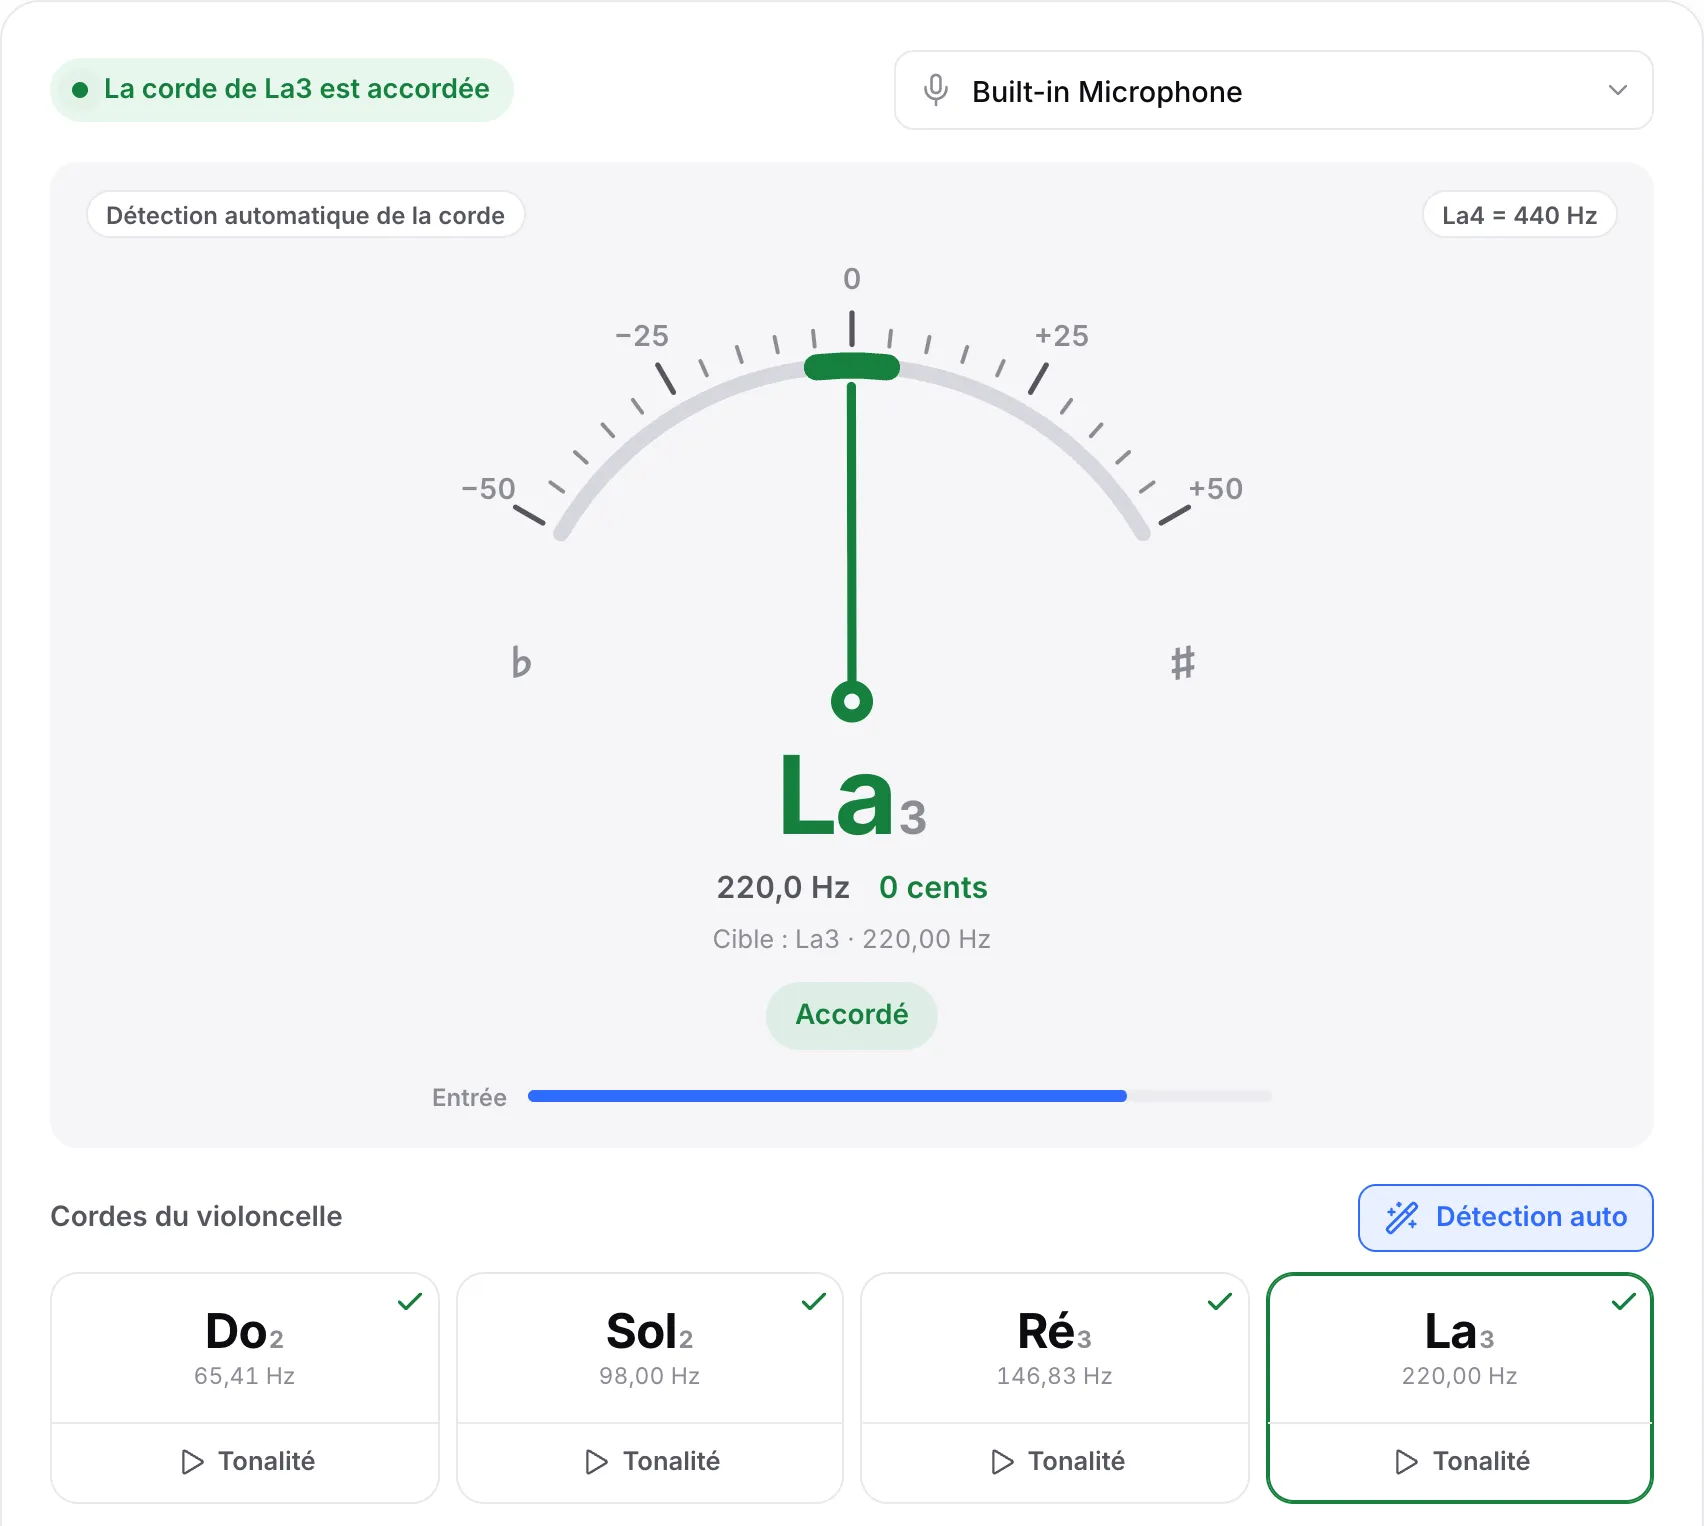The width and height of the screenshot is (1704, 1526).
Task: Click the 0 center mark above the gauge
Action: 852,279
